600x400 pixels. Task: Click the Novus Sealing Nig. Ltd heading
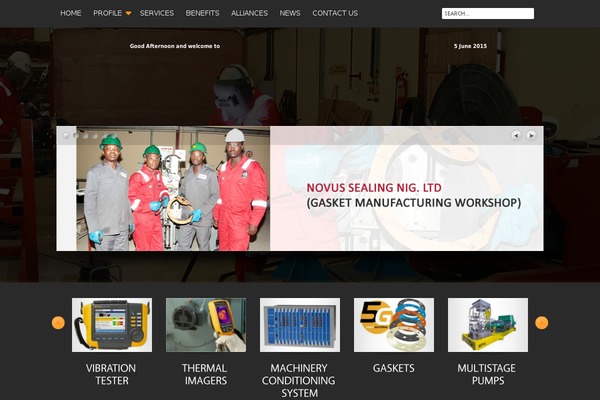coord(374,188)
